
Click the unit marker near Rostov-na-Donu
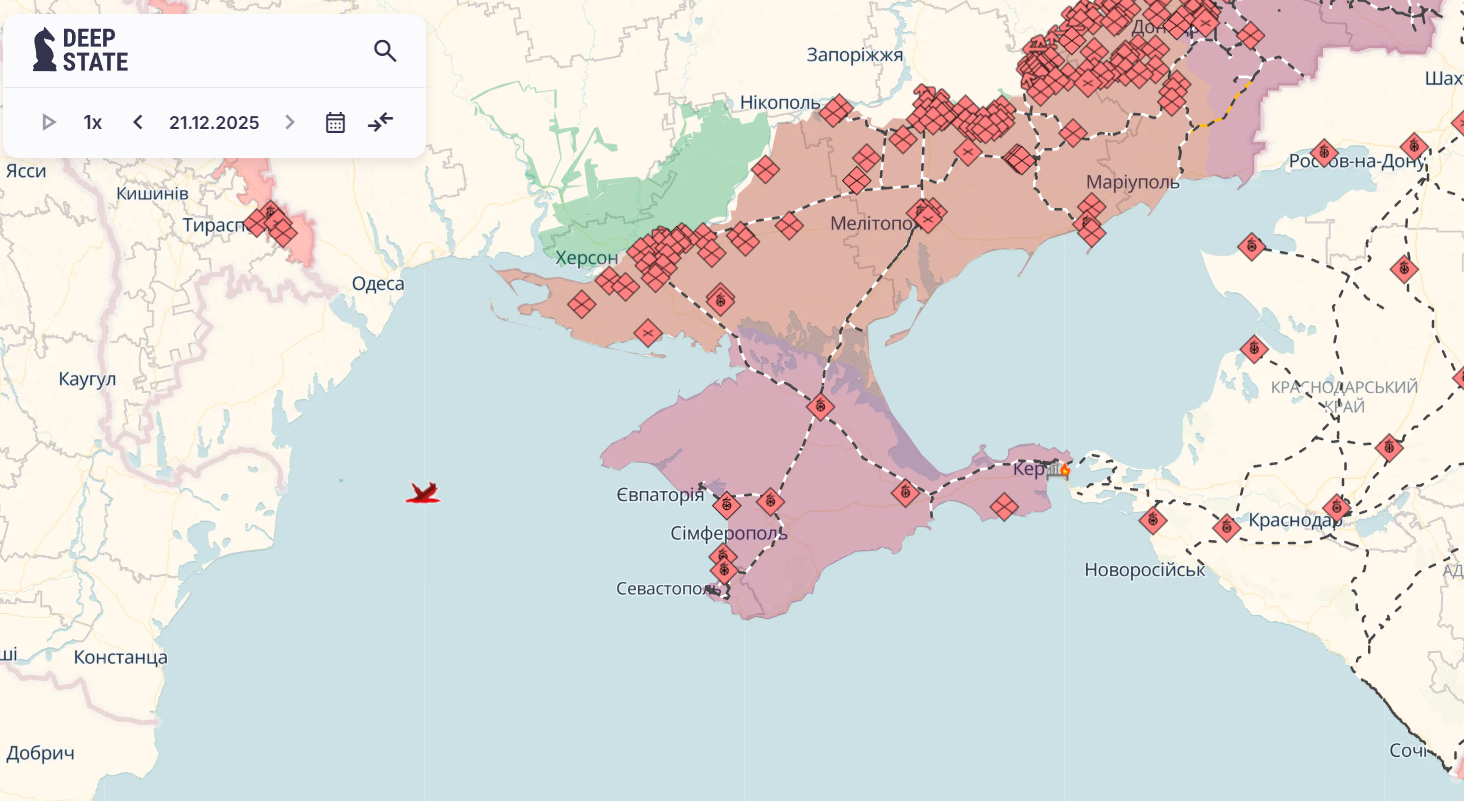pyautogui.click(x=1324, y=153)
